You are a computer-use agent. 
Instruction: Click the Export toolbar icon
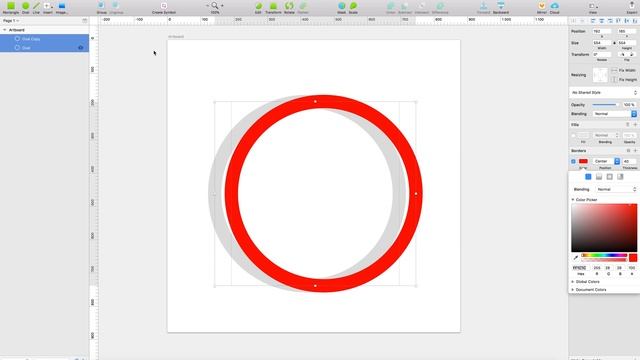[x=632, y=6]
